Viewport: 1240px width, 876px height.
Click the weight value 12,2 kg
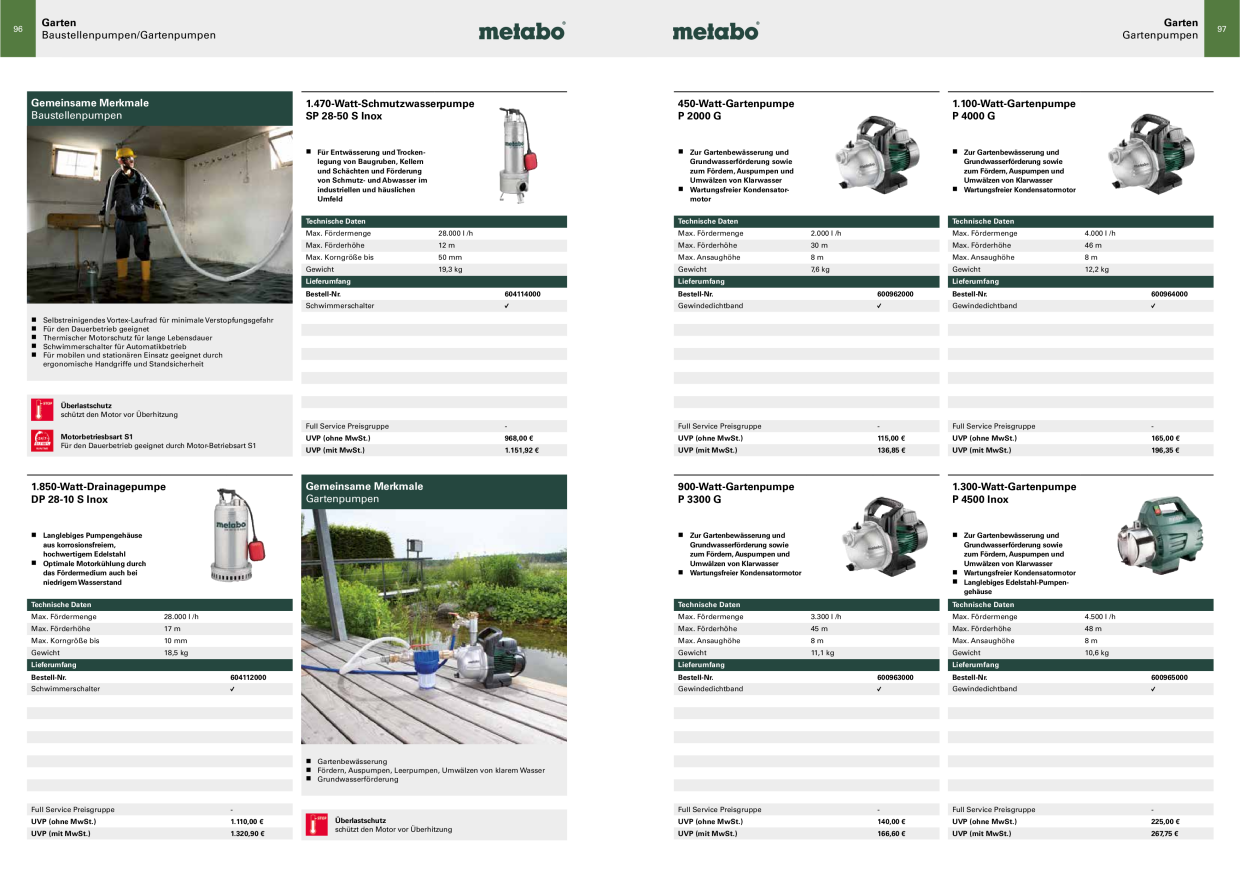point(1097,269)
